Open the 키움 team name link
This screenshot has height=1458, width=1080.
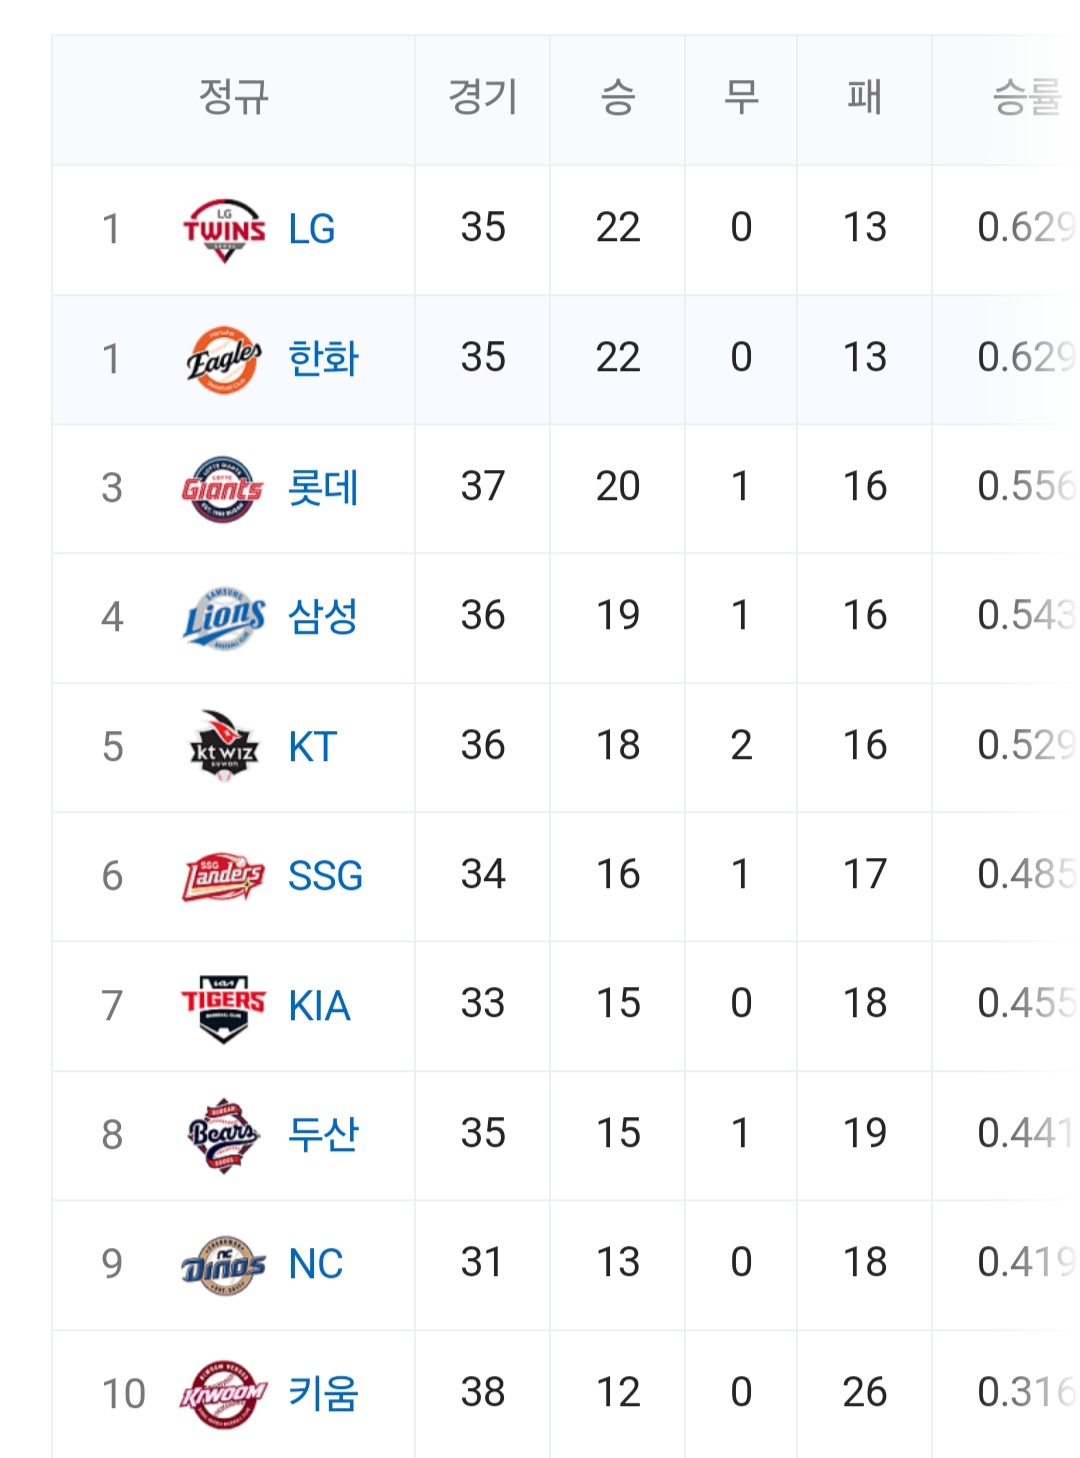(323, 1393)
